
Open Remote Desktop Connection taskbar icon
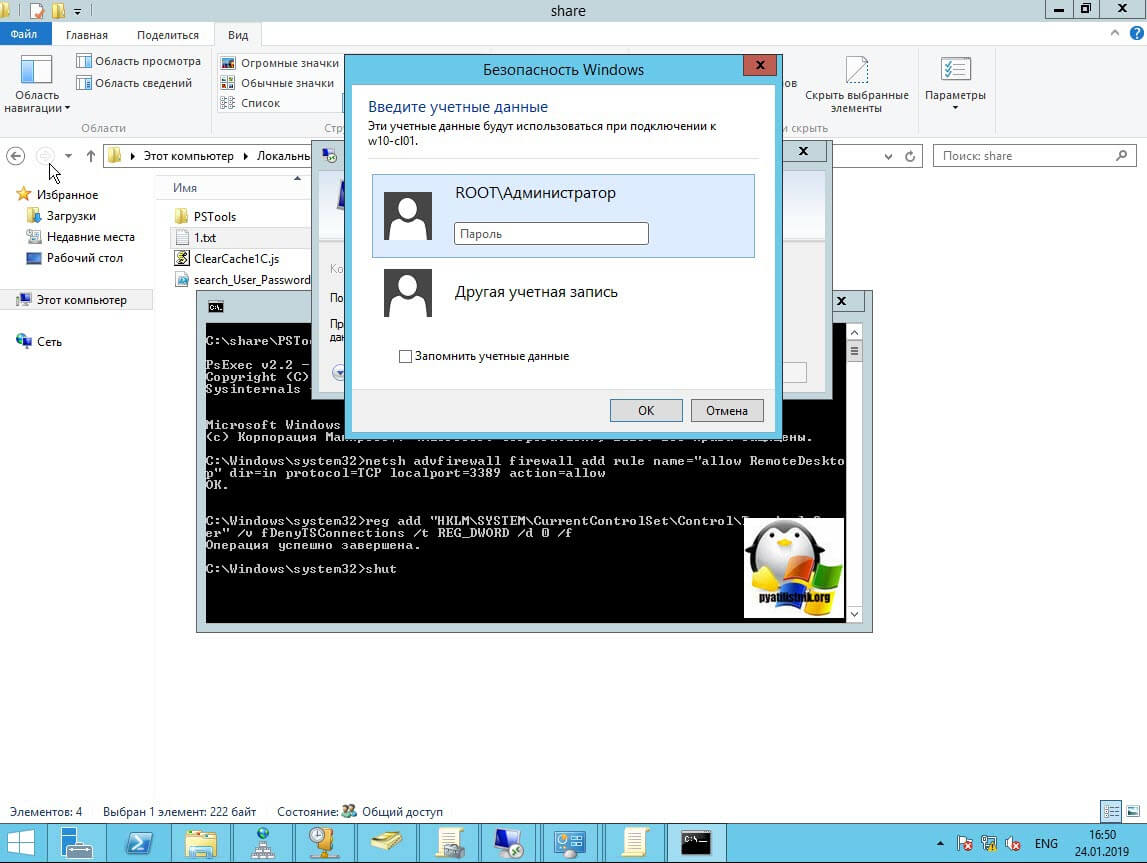click(x=510, y=842)
